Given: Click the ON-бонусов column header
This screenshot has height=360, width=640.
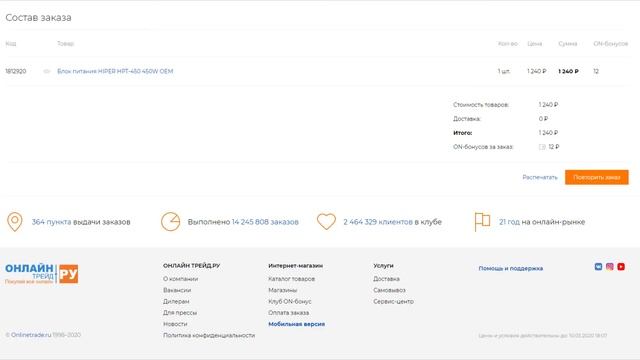Looking at the screenshot, I should [x=611, y=44].
